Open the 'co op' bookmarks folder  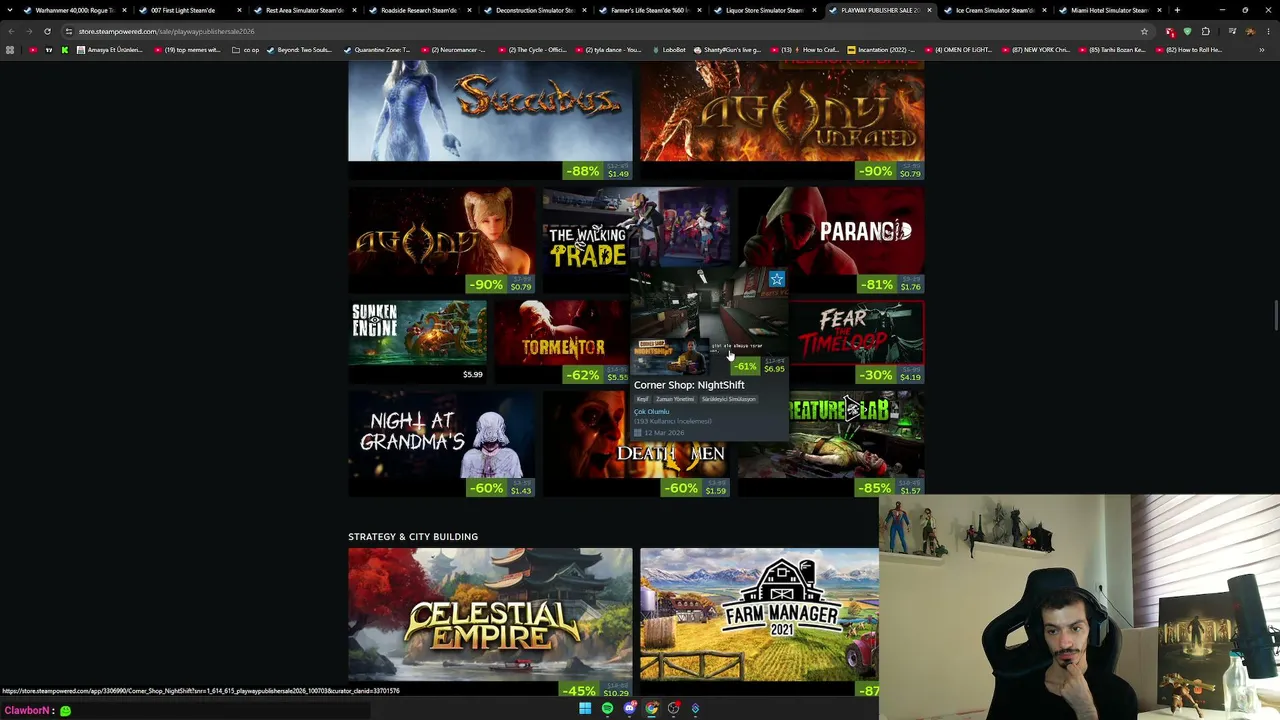click(x=245, y=50)
